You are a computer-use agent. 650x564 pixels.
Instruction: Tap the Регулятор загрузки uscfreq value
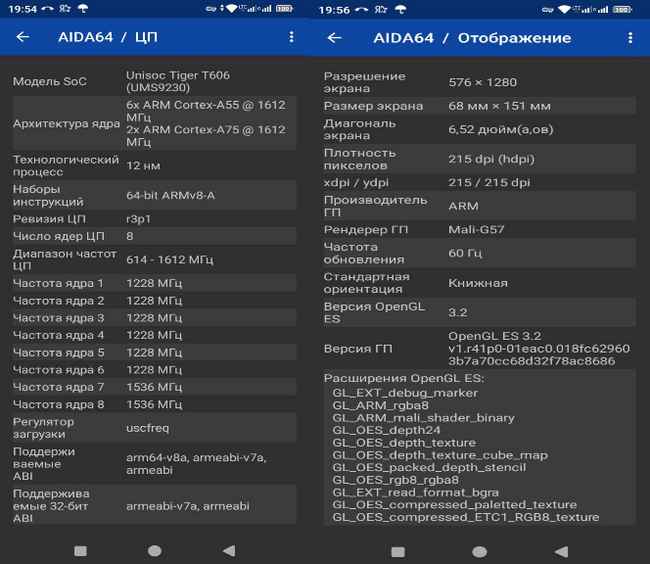point(148,428)
